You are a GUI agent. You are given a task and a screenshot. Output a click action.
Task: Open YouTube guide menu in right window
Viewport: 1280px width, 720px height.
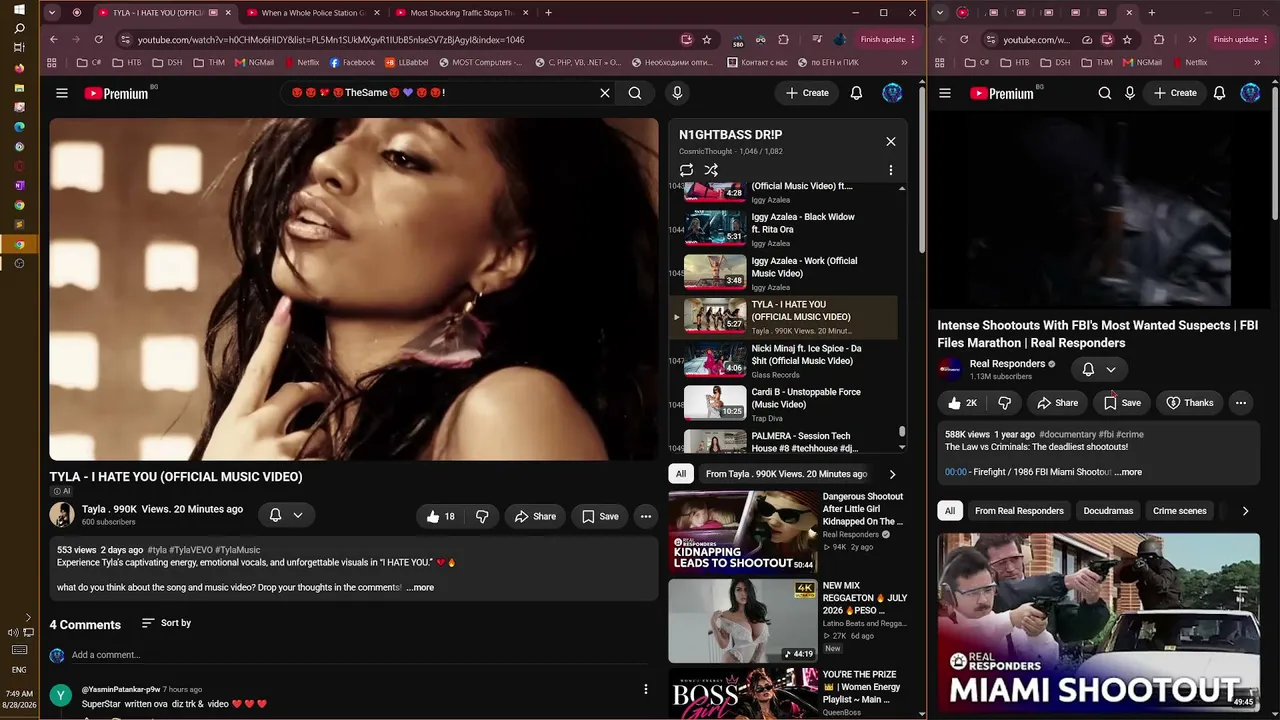click(945, 93)
